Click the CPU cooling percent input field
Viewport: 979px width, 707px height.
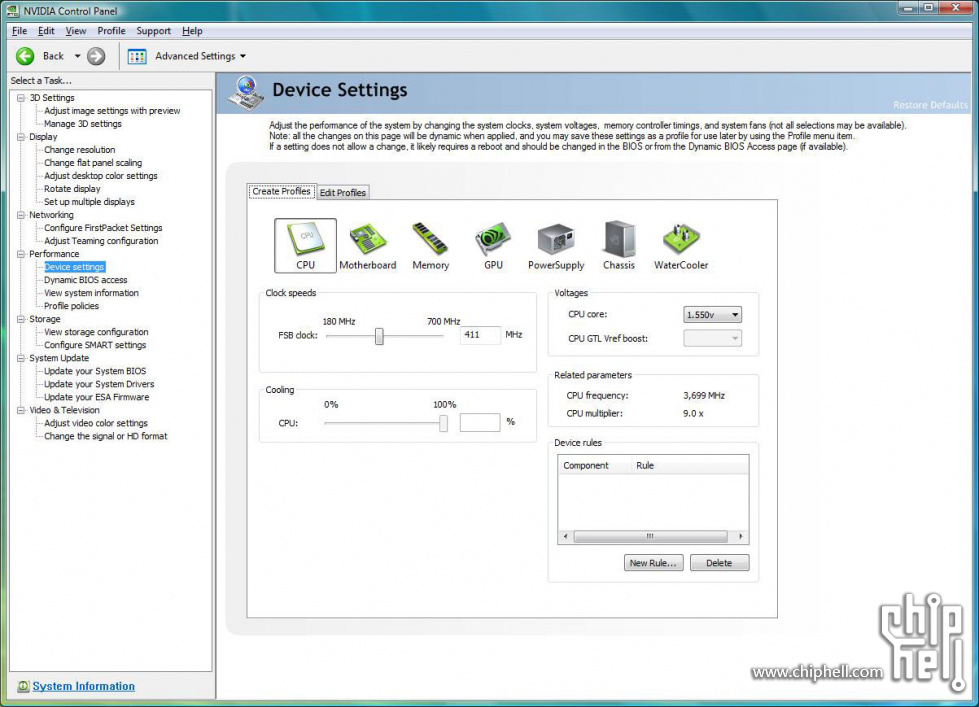[x=480, y=423]
